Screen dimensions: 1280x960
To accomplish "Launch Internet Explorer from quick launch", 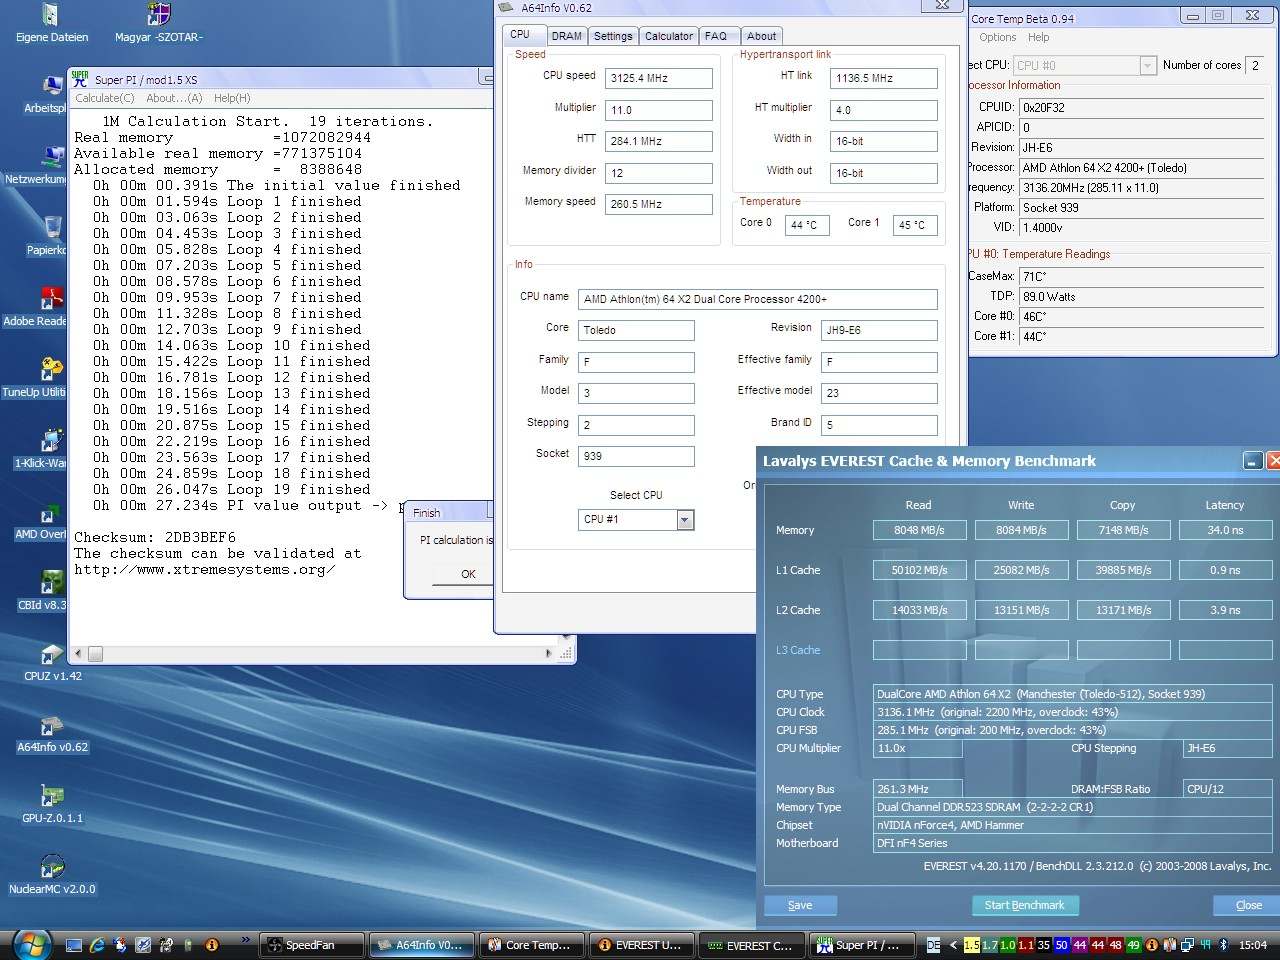I will point(97,944).
